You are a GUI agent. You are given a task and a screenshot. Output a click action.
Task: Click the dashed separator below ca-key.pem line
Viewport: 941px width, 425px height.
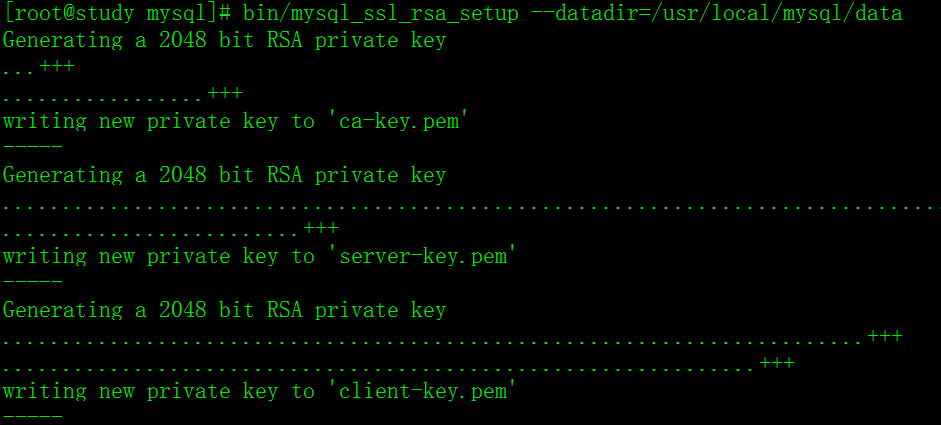point(32,148)
